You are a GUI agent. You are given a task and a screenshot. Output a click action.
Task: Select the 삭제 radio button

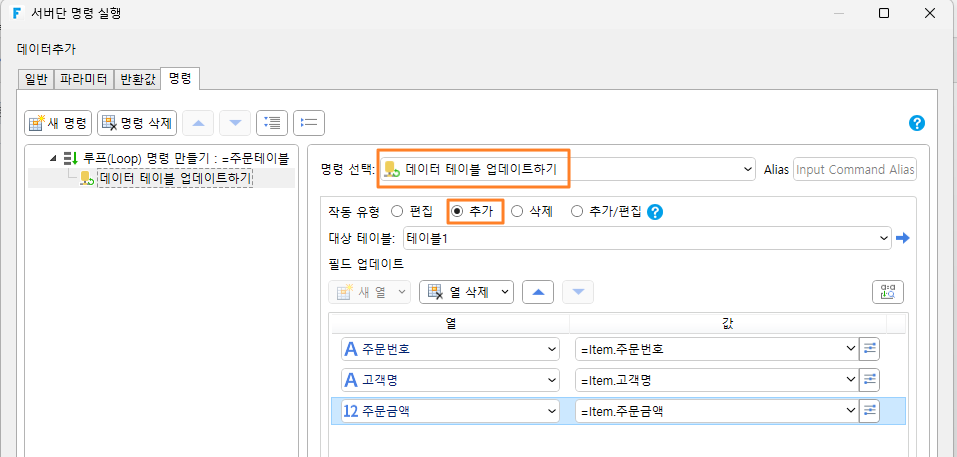point(532,212)
